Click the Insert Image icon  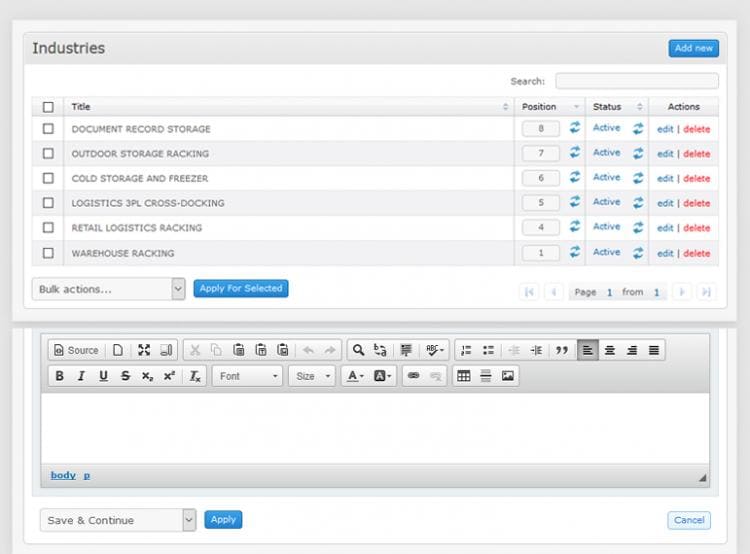point(507,376)
